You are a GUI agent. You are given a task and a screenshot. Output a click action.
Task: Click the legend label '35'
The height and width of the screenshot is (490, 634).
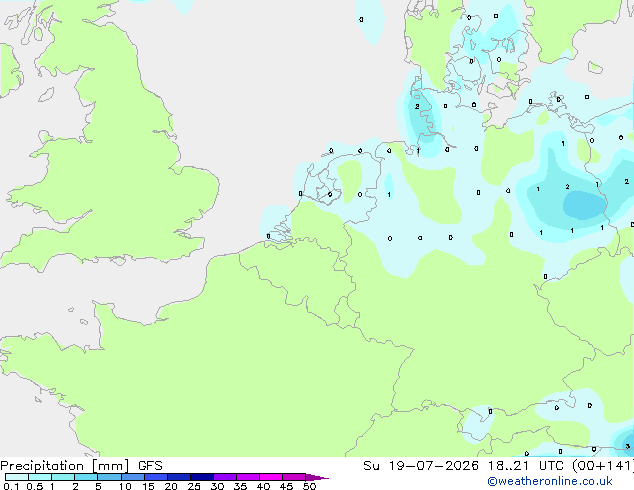[x=240, y=486]
